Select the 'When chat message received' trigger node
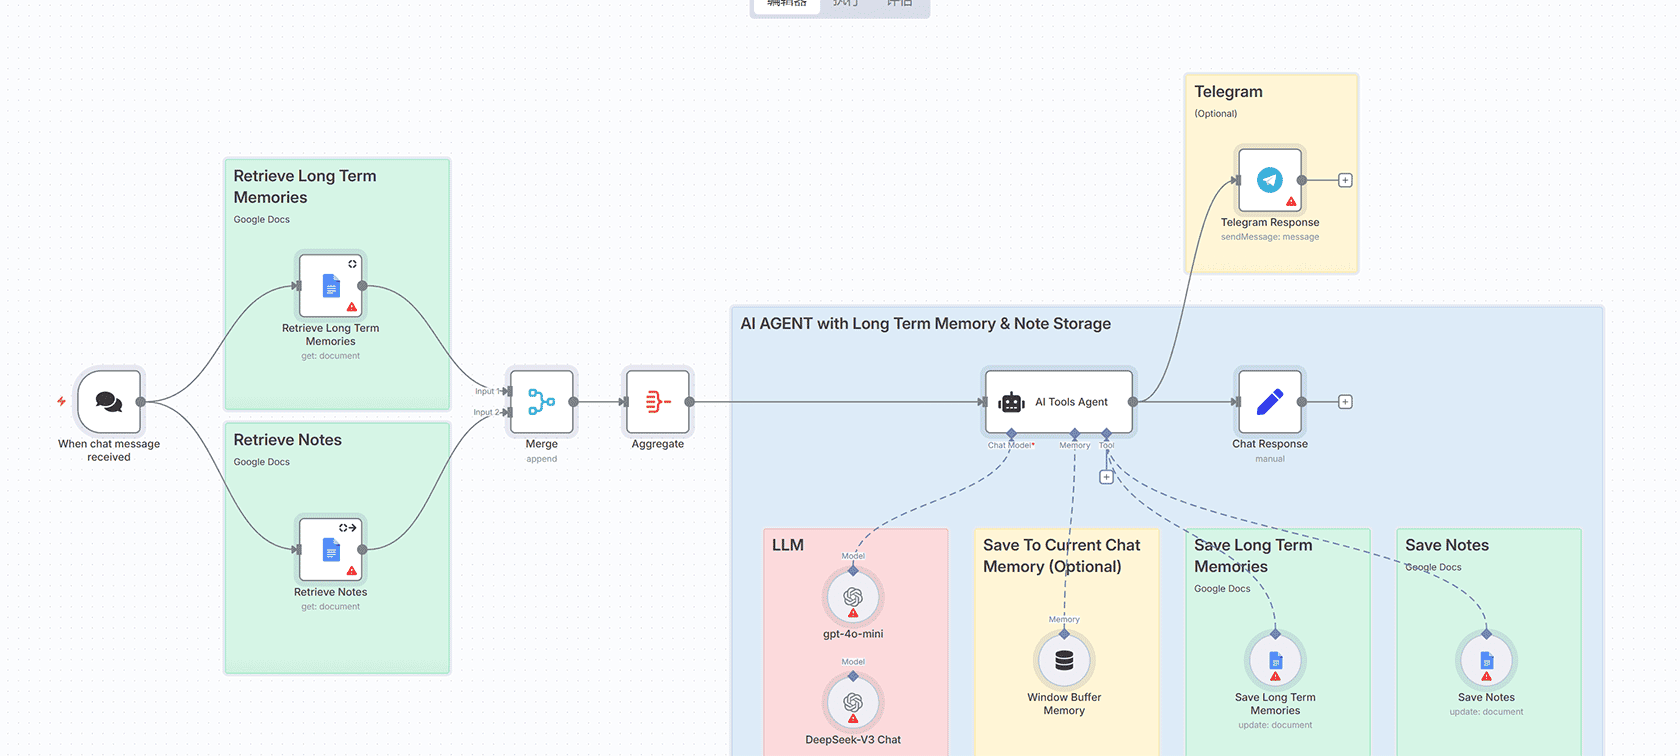Image resolution: width=1680 pixels, height=756 pixels. (x=109, y=402)
